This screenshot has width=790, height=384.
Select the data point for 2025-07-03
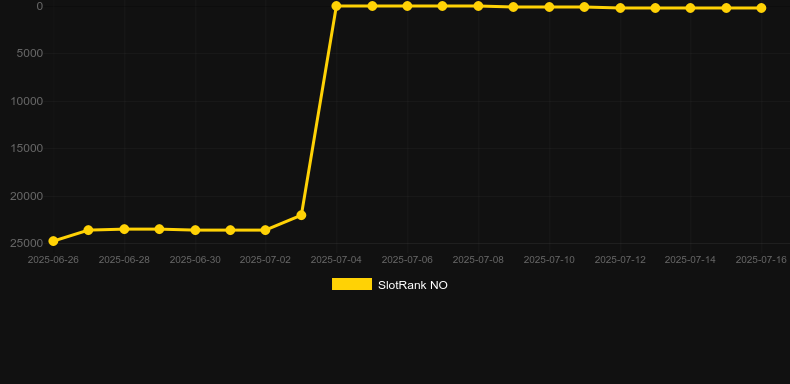tap(301, 215)
